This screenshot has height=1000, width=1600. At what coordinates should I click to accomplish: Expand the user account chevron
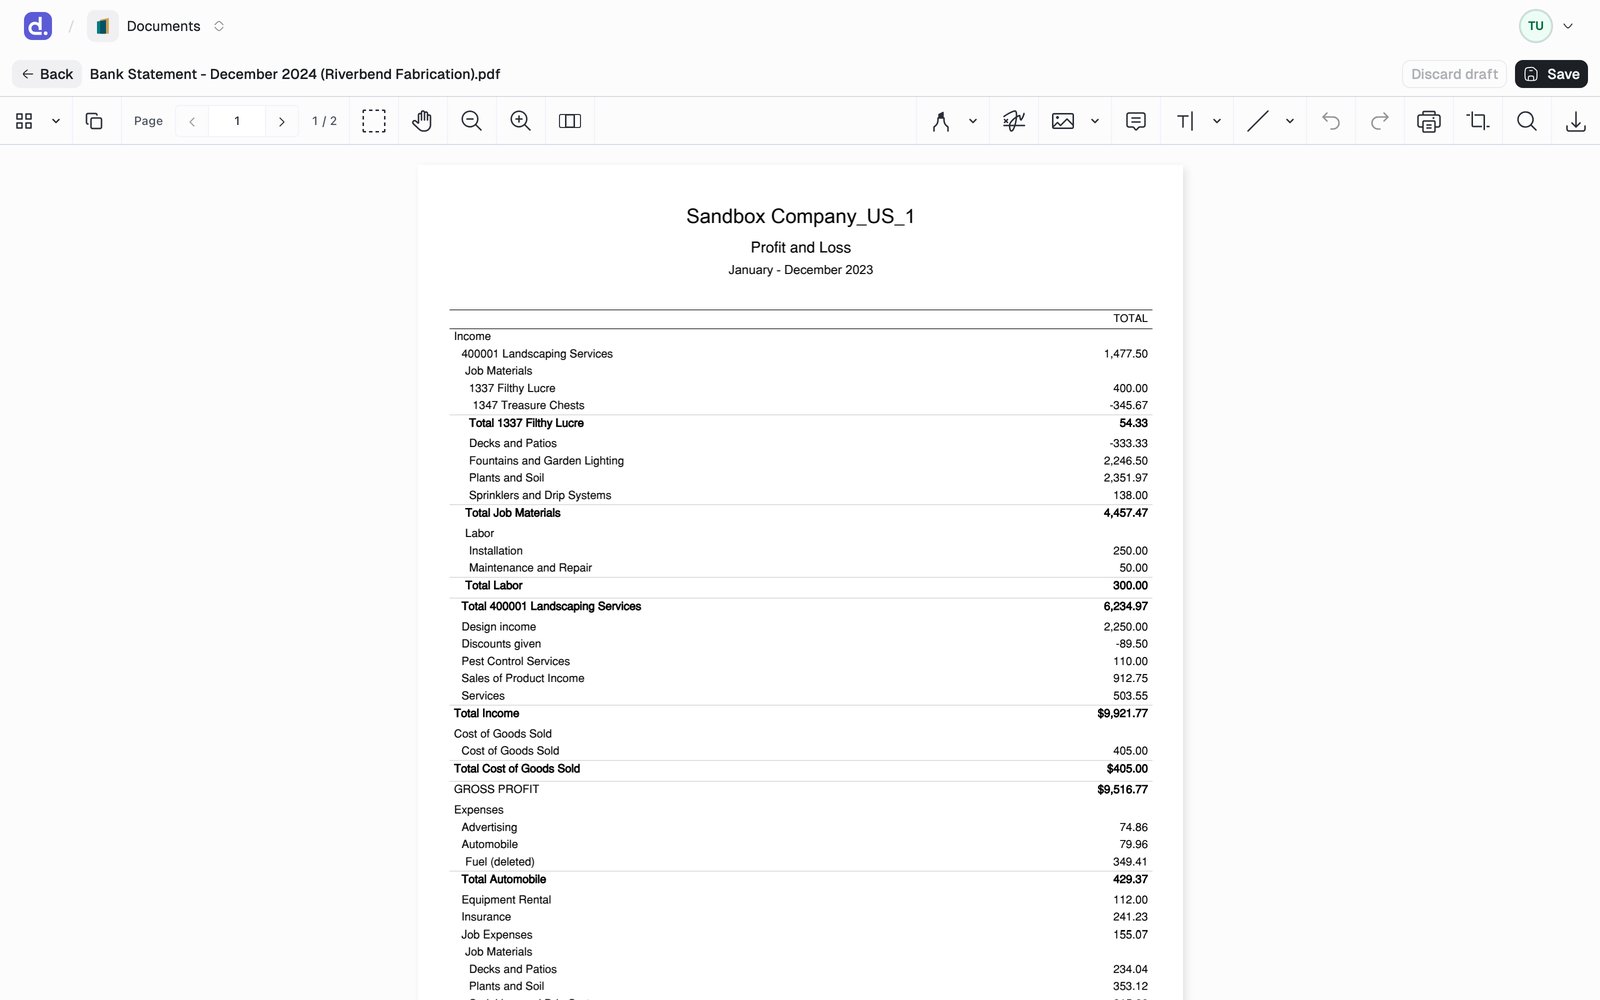[x=1568, y=26]
